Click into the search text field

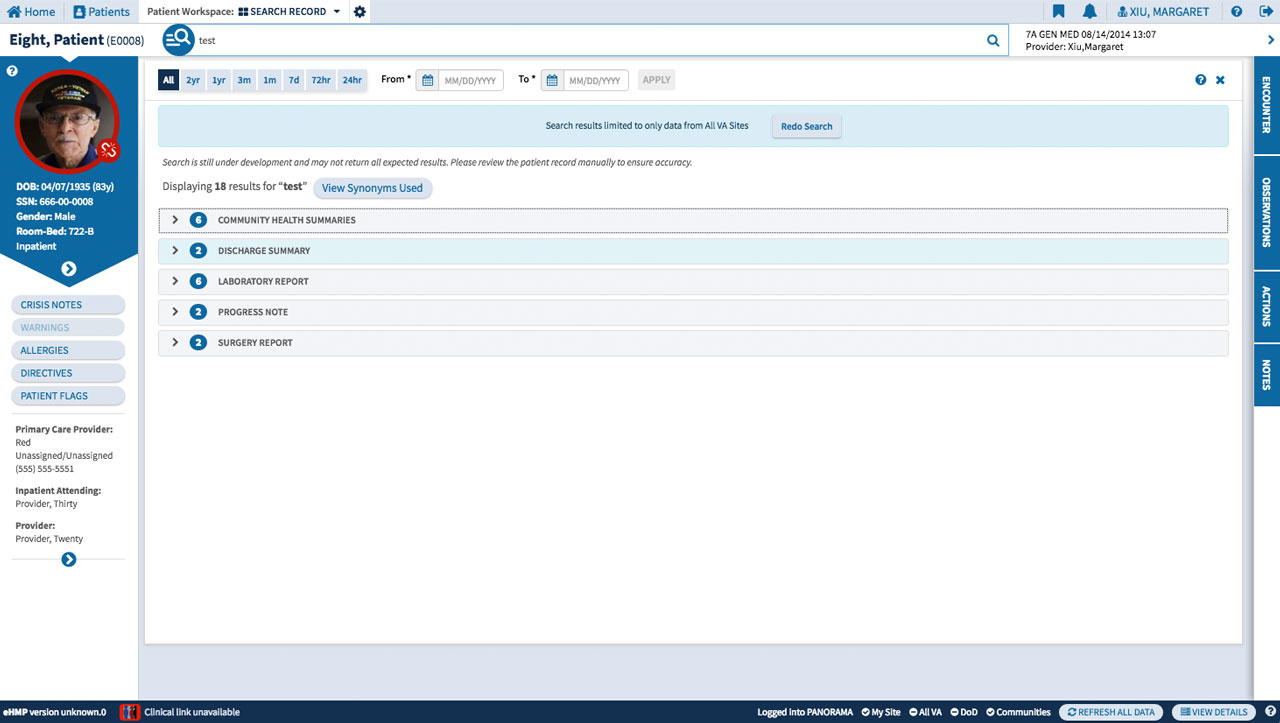[x=588, y=41]
